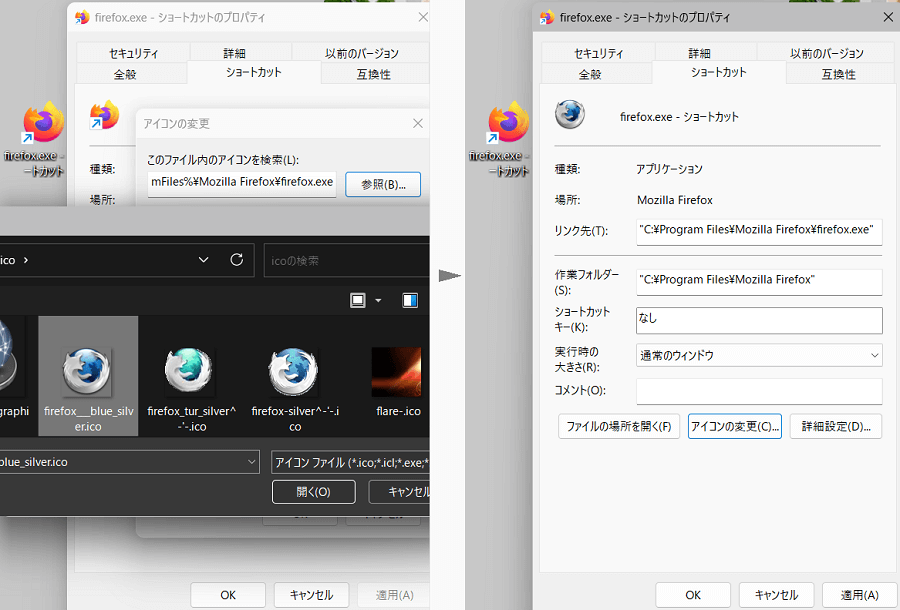Viewport: 900px width, 610px height.
Task: Click the 参照(B)... browse button
Action: [383, 184]
